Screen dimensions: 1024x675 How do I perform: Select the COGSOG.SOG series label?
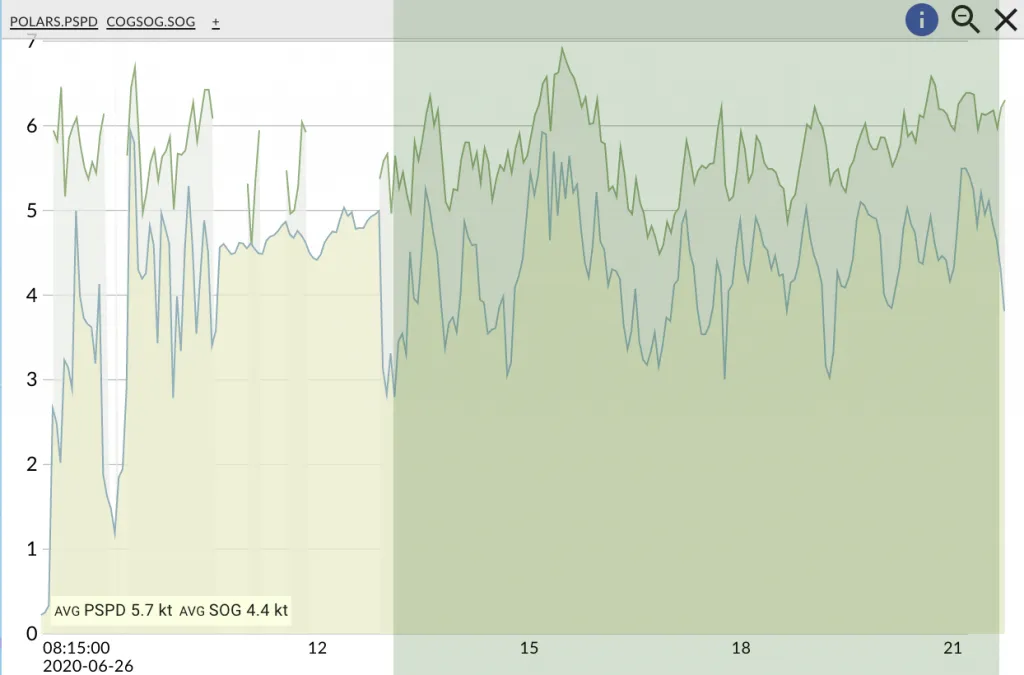(151, 21)
